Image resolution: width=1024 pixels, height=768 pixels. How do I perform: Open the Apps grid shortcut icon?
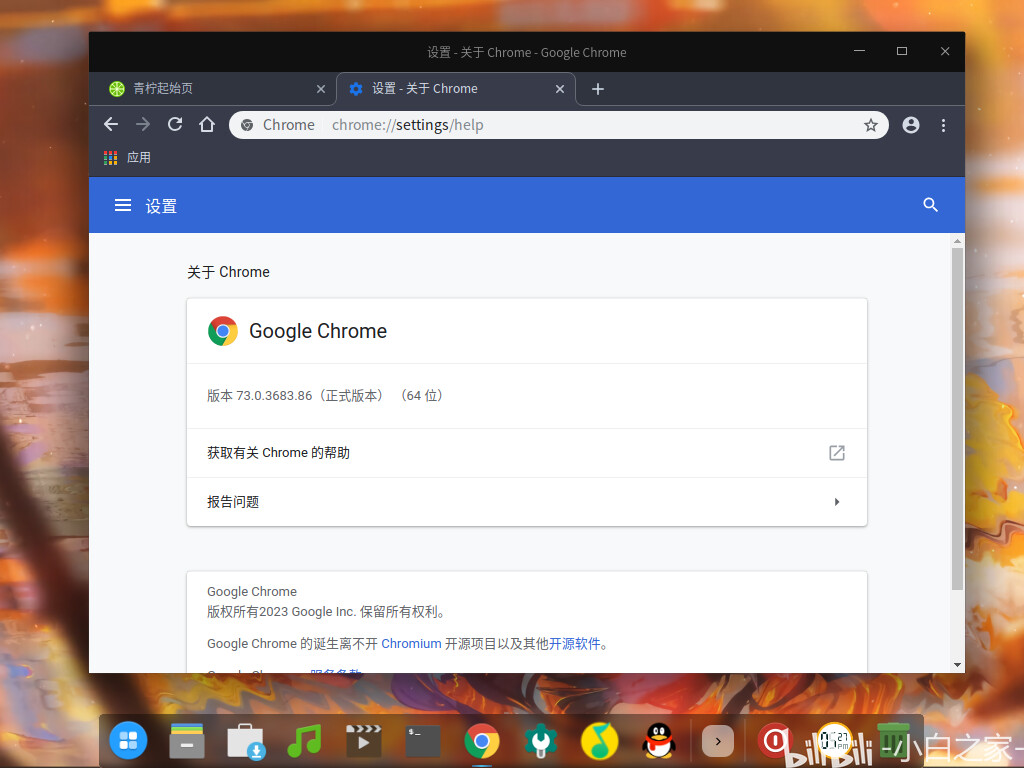point(110,157)
